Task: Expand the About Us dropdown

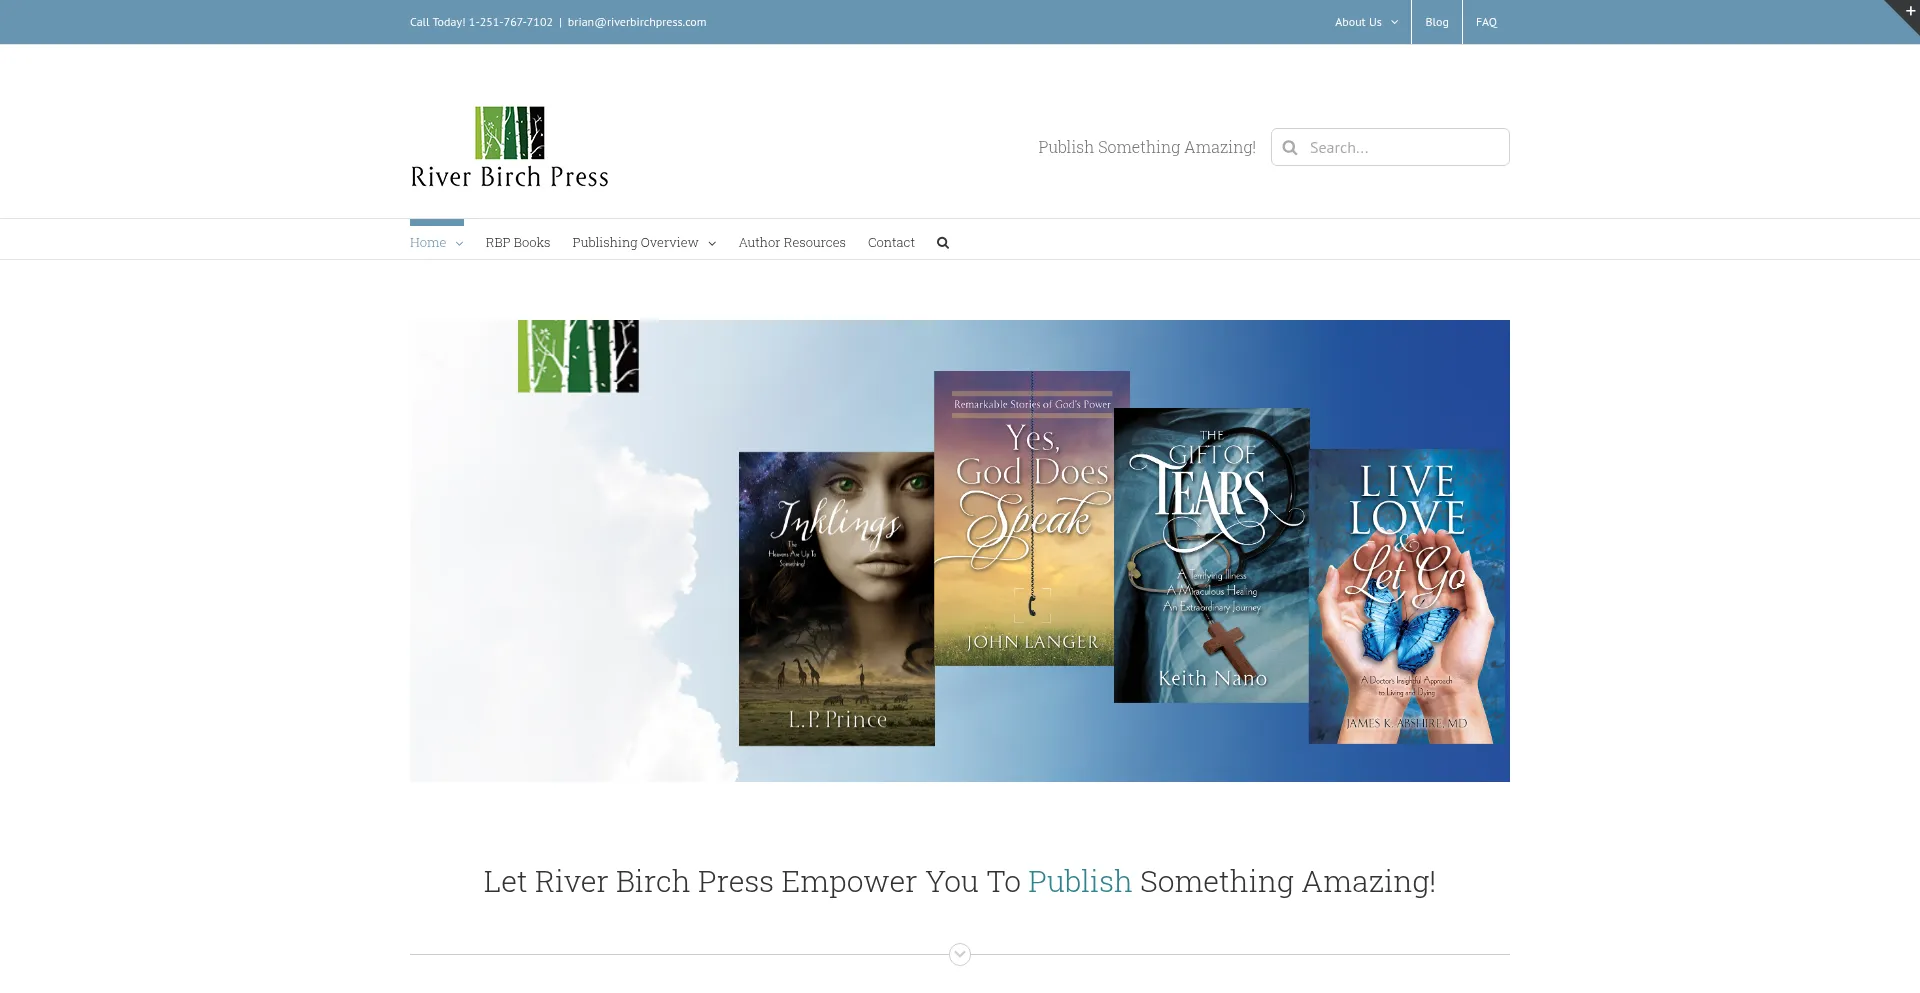Action: [1366, 22]
